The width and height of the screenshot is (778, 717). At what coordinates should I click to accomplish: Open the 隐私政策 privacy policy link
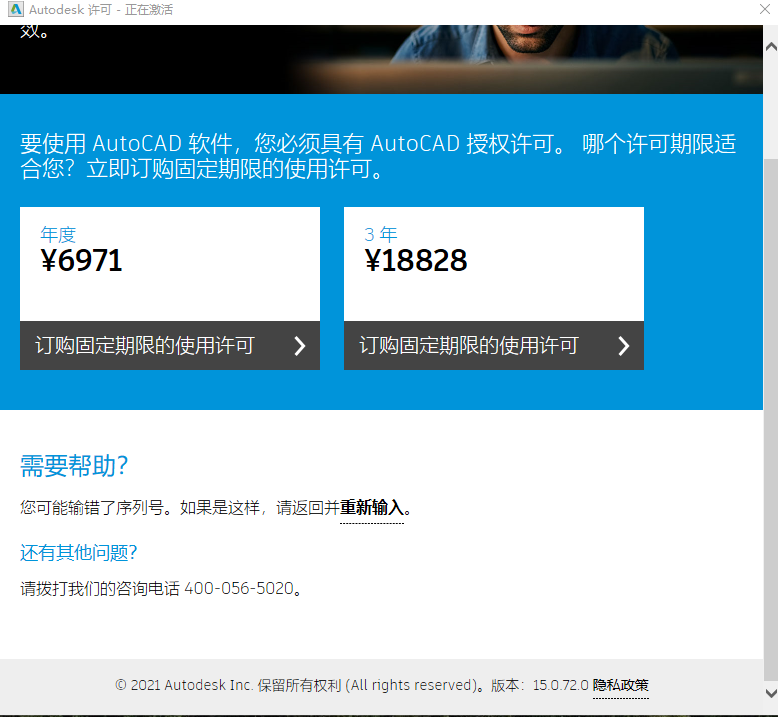tap(620, 685)
